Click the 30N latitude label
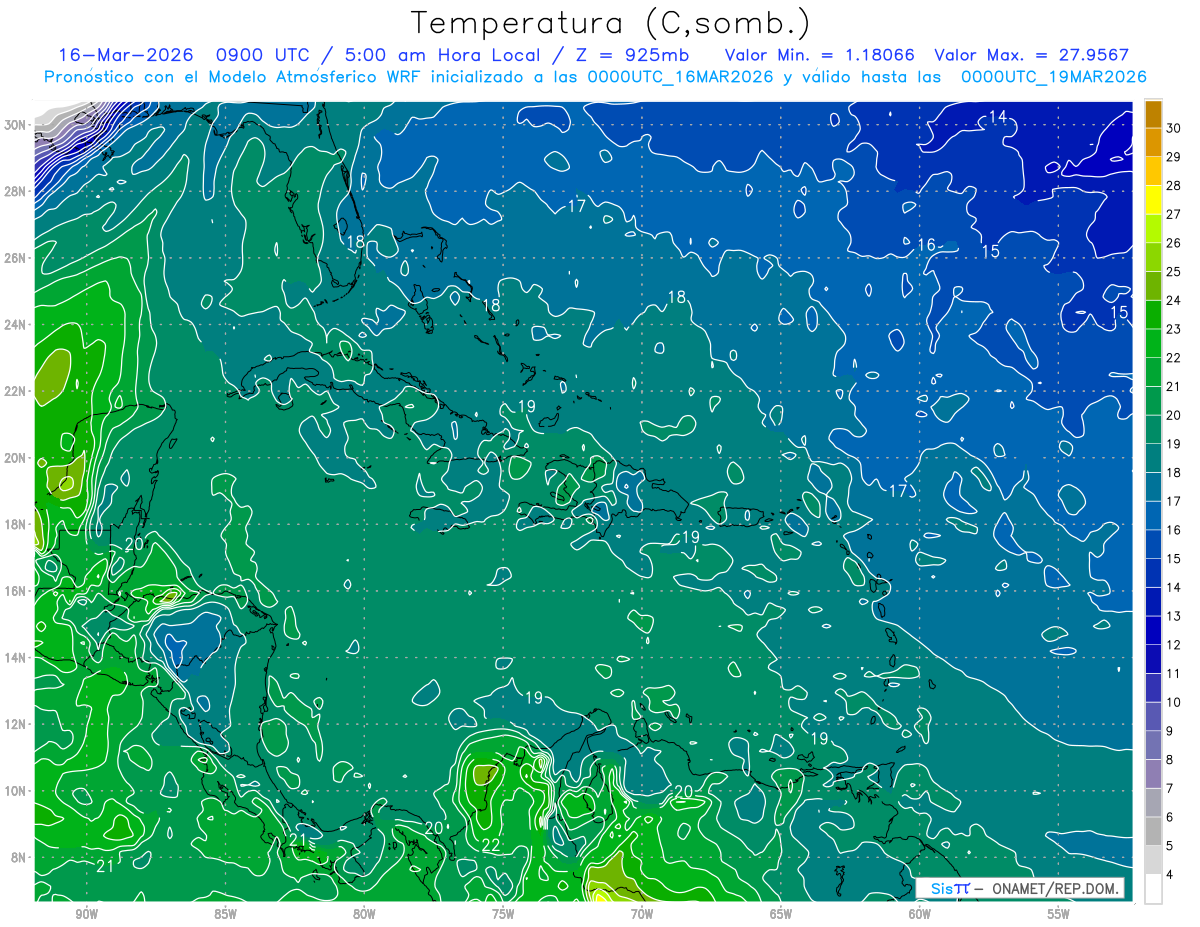This screenshot has height=927, width=1200. click(15, 125)
